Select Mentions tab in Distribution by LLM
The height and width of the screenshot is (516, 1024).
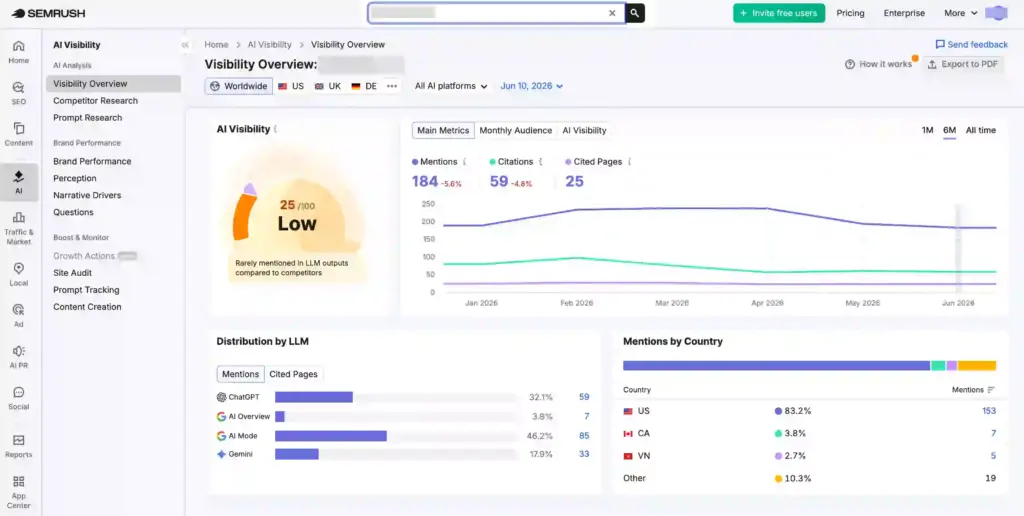tap(240, 374)
